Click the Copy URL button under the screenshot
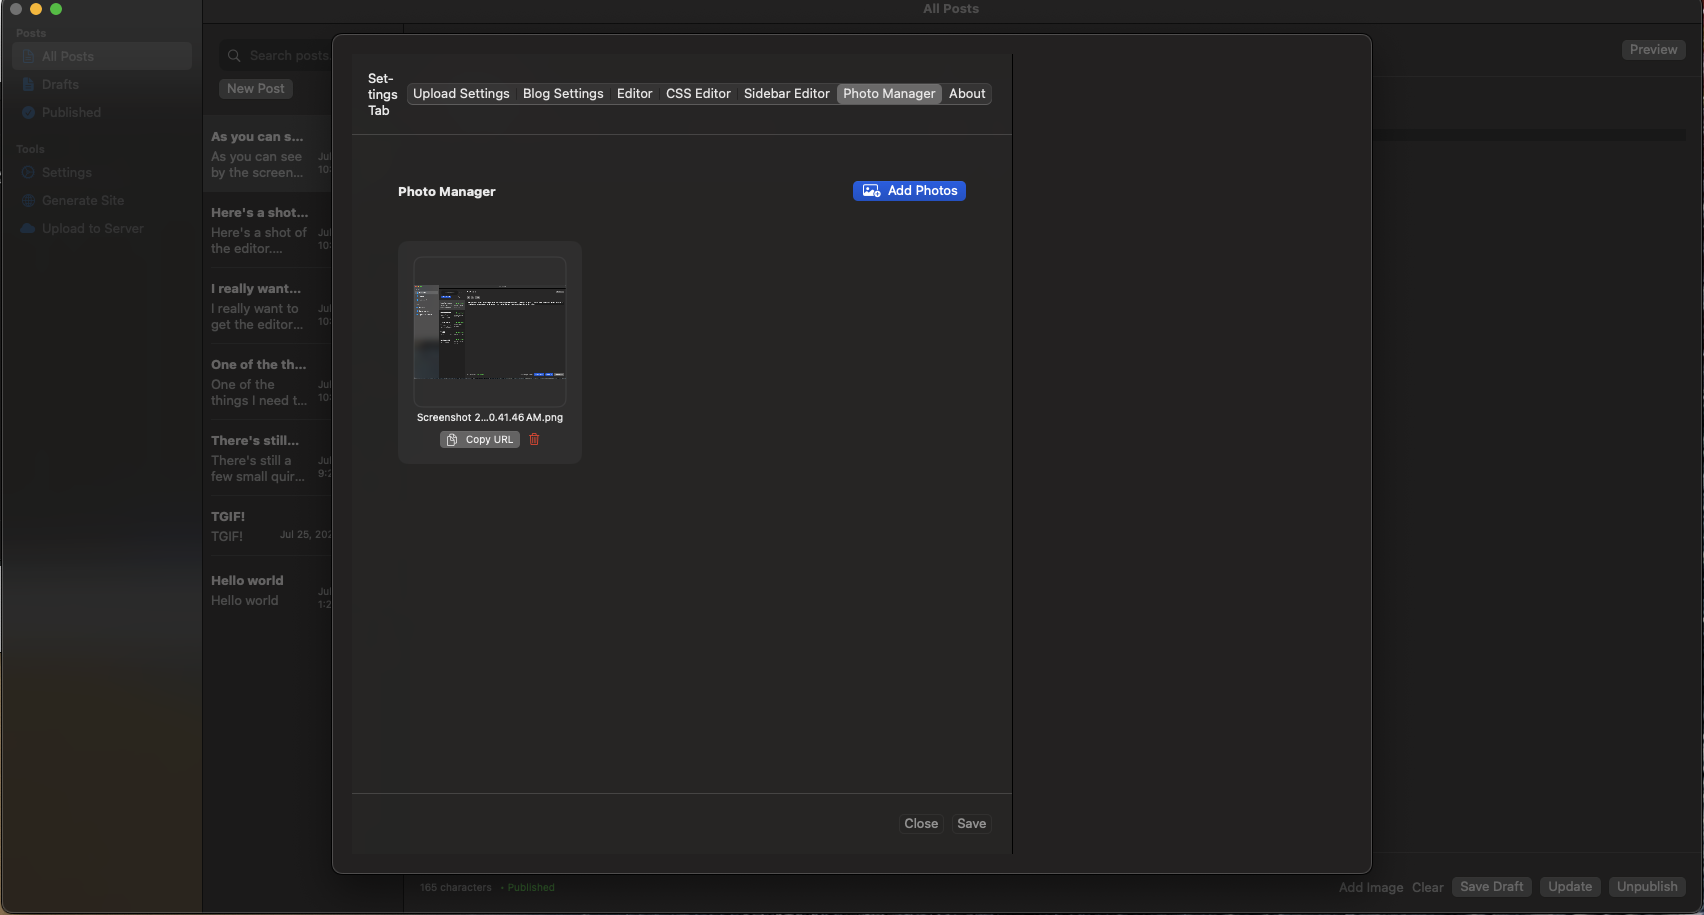This screenshot has width=1704, height=915. tap(480, 440)
